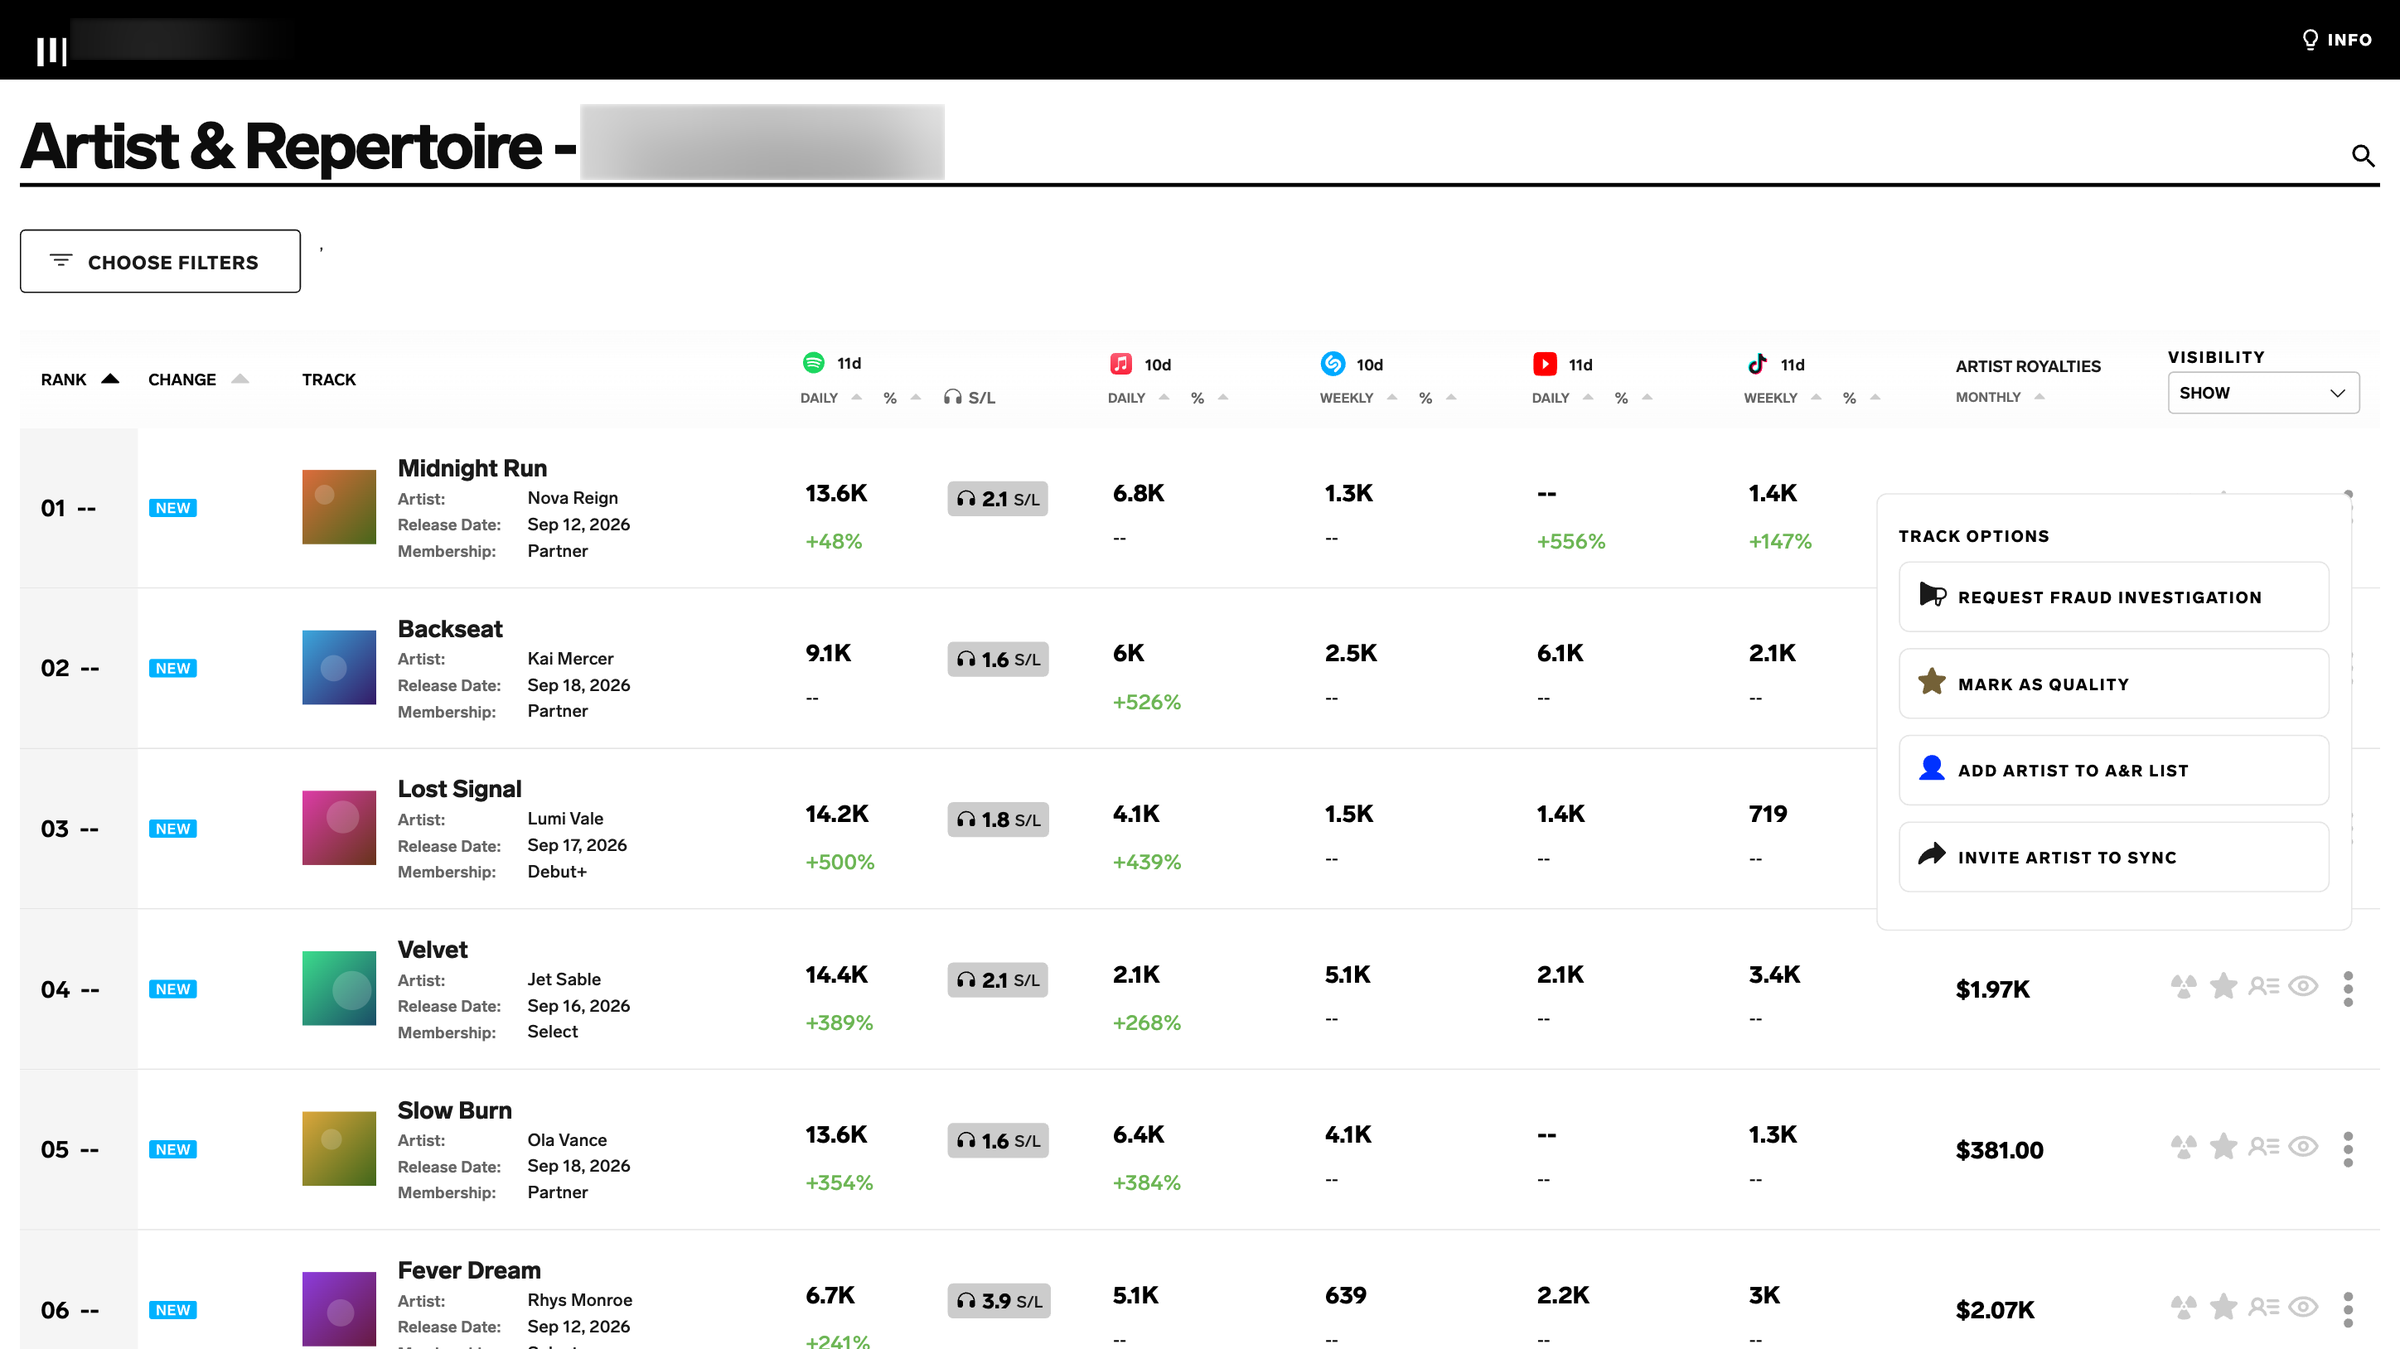Click the Spotify platform icon in the header
This screenshot has width=2400, height=1349.
coord(814,363)
